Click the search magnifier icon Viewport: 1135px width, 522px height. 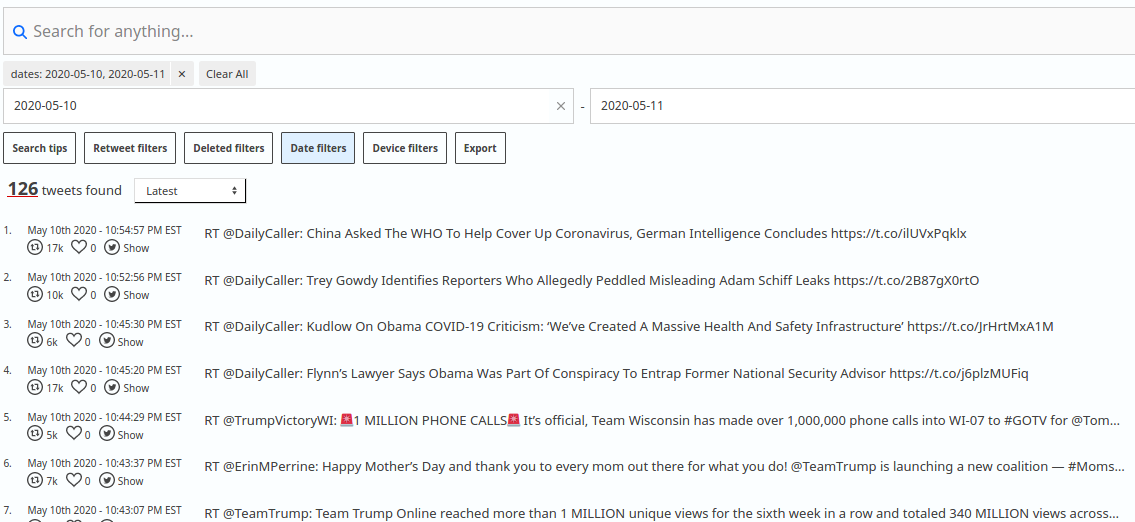(20, 32)
